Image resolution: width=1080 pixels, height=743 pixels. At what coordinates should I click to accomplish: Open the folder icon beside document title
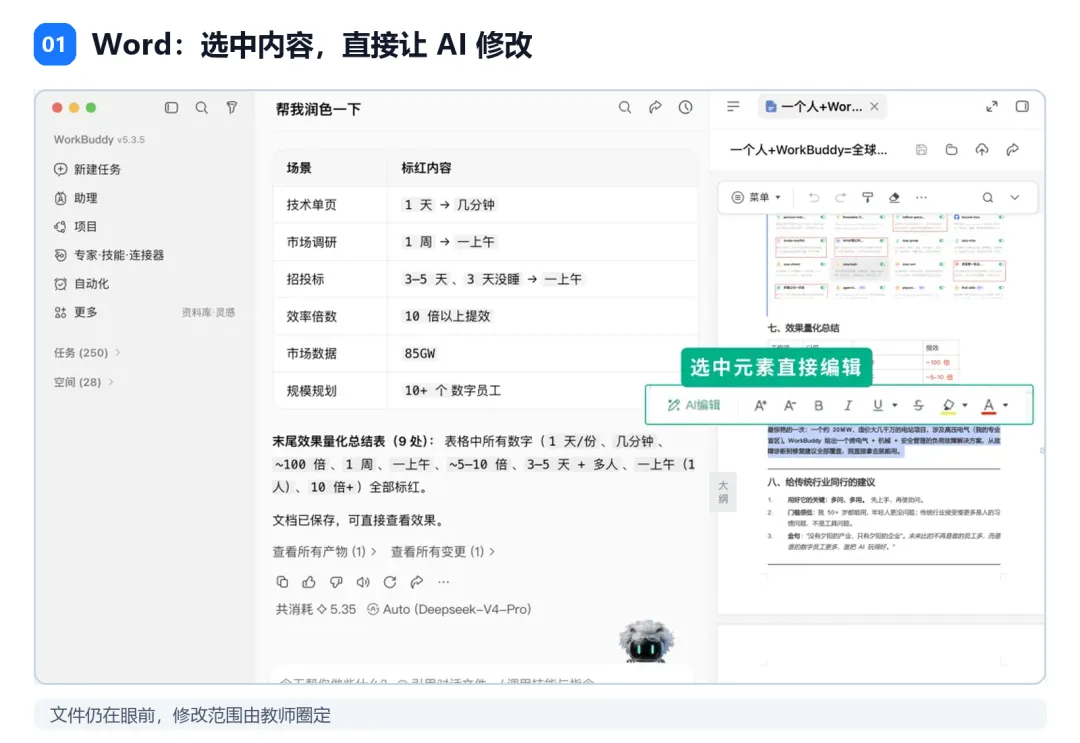coord(951,149)
